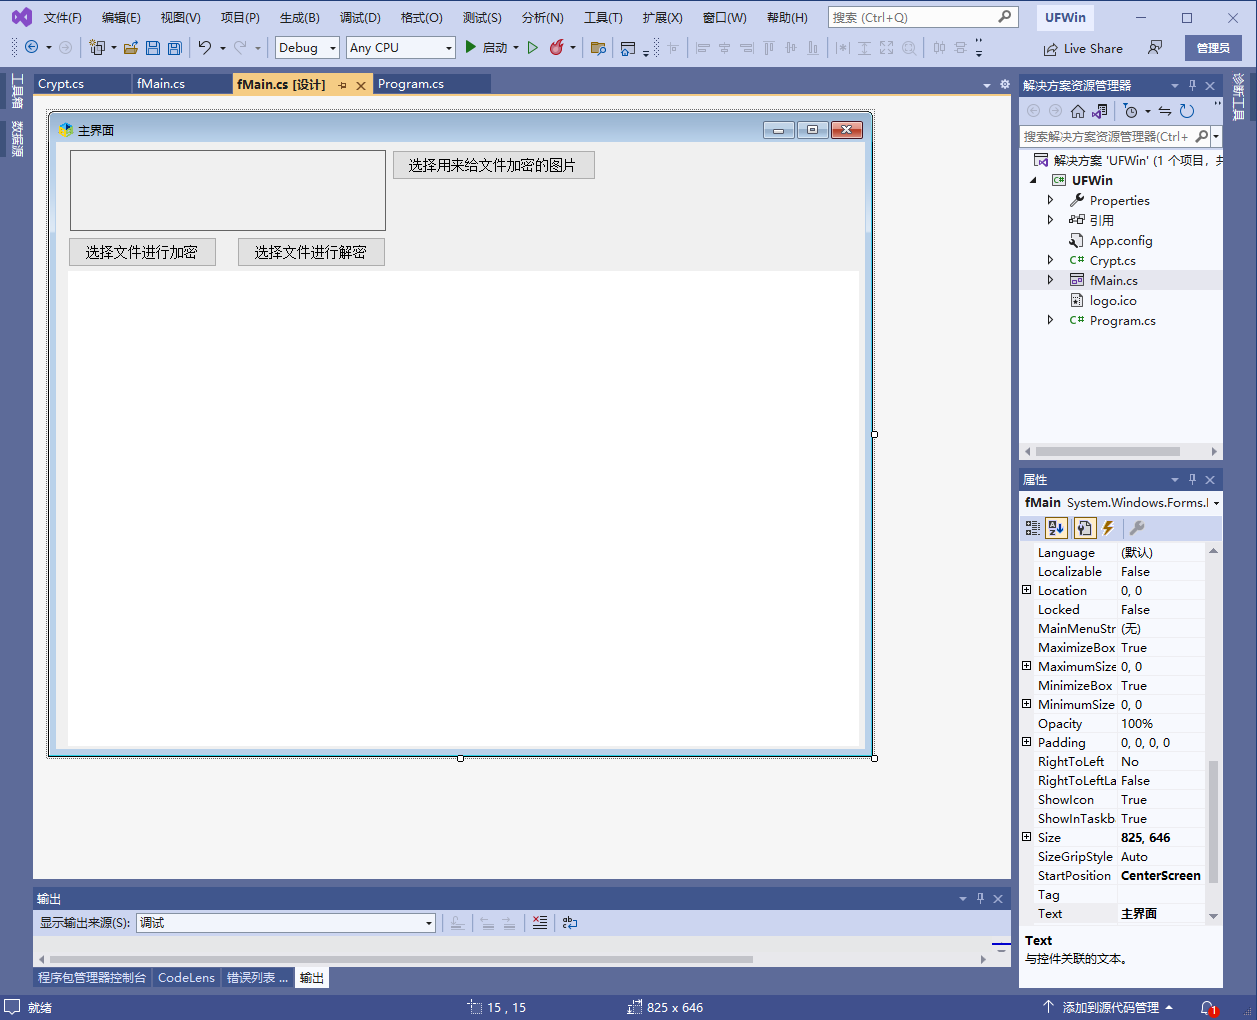Start debugging with the green 启动 button
The image size is (1257, 1020).
(487, 47)
